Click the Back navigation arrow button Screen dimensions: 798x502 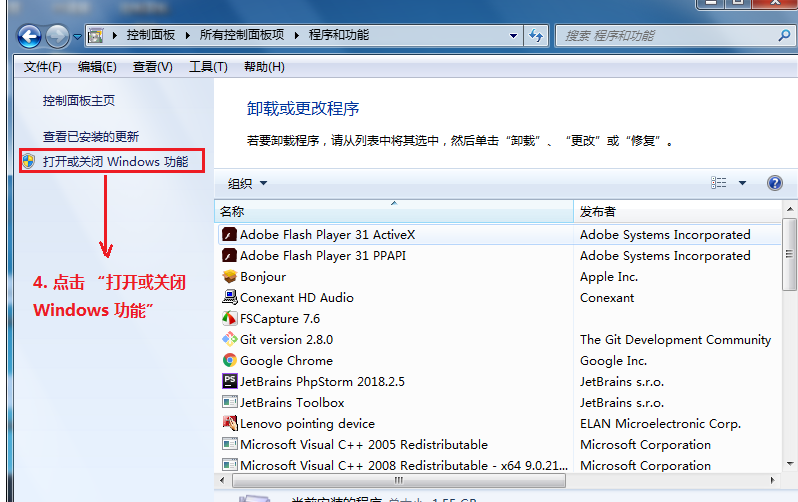pos(30,36)
